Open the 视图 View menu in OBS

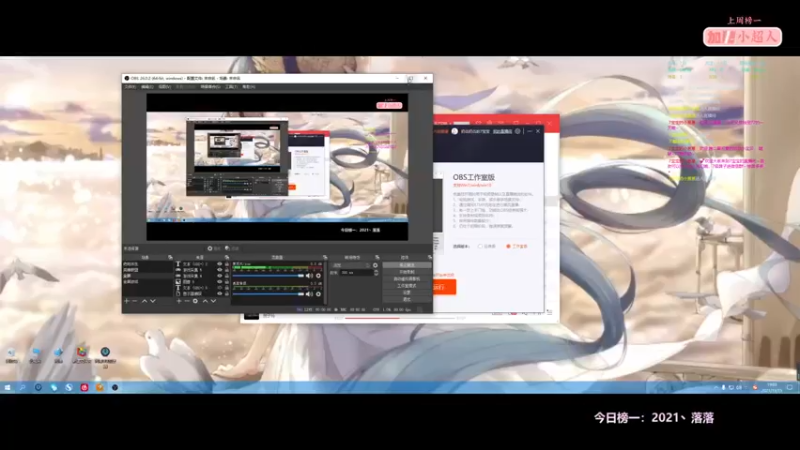(x=164, y=87)
